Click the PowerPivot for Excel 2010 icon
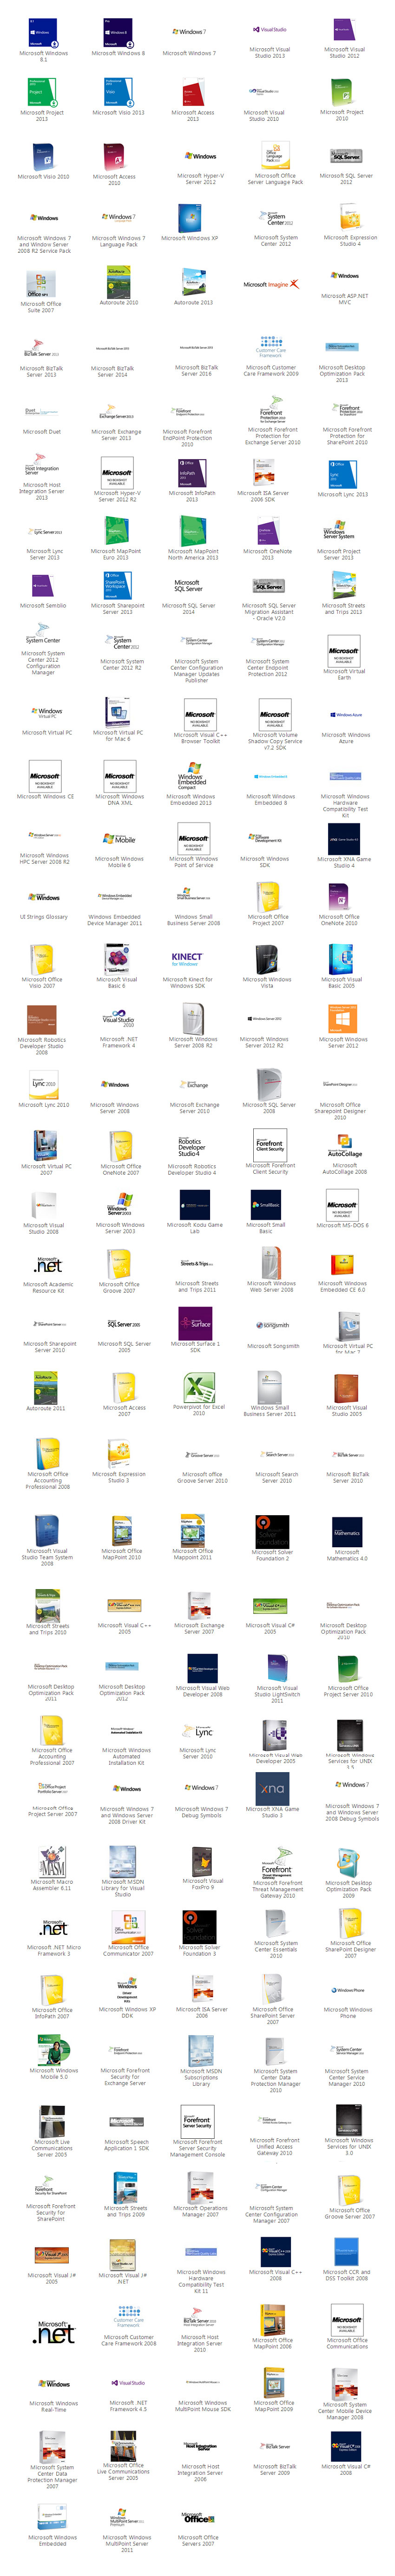 tap(199, 1387)
